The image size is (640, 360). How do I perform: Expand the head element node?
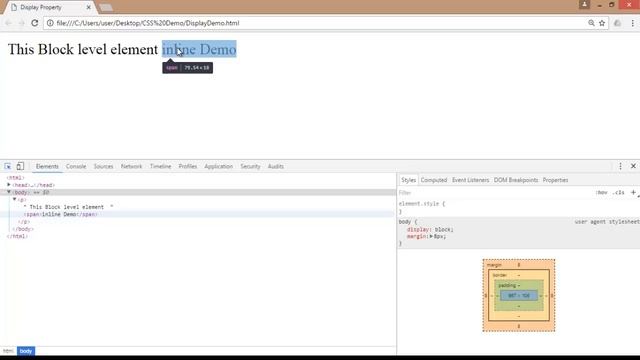pyautogui.click(x=9, y=185)
